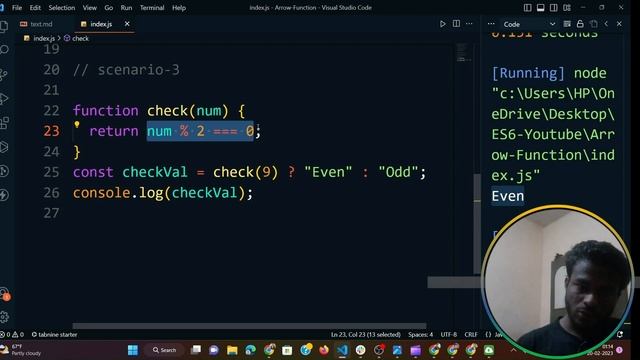Open output log in editor icon
Screen dimensions: 640x360
593,24
